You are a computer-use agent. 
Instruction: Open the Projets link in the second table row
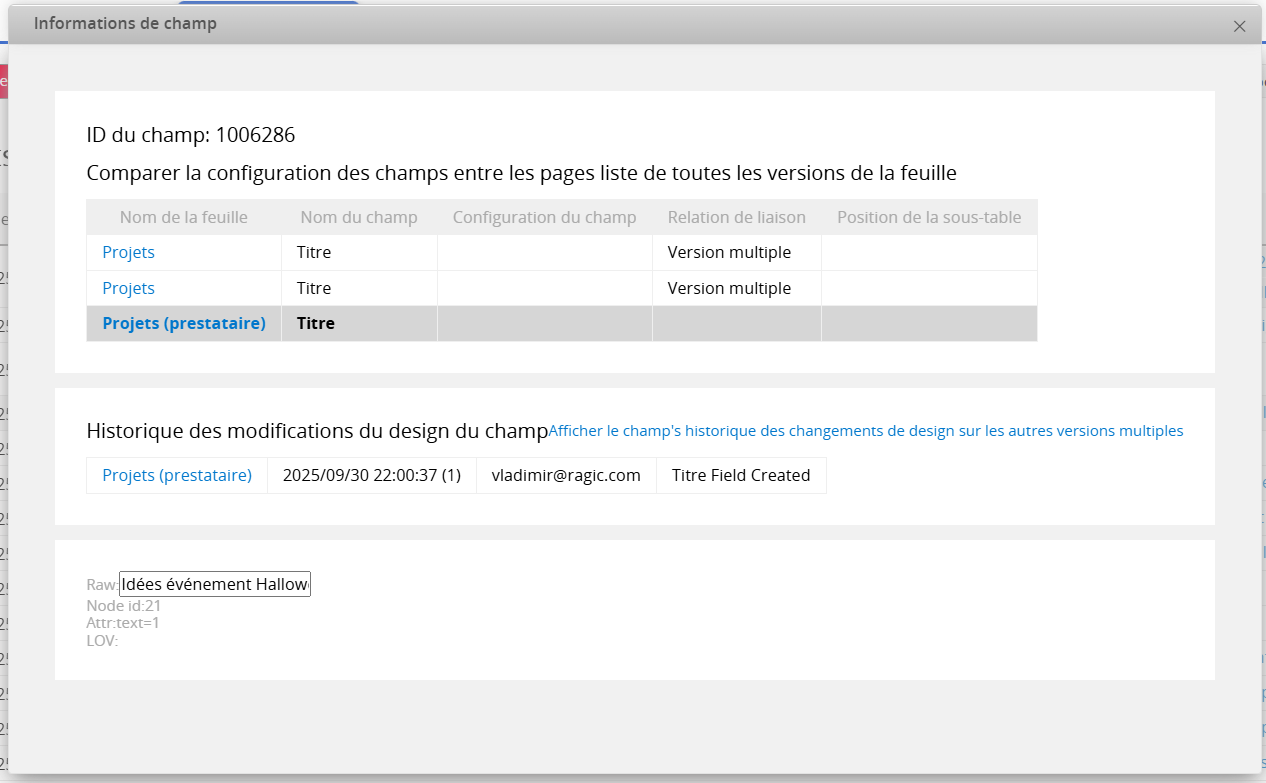point(128,288)
